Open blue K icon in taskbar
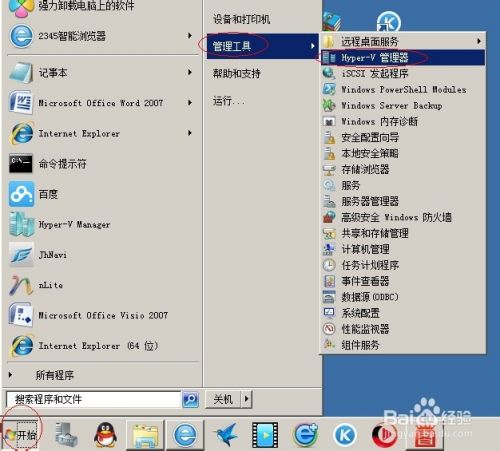This screenshot has height=451, width=500. [345, 435]
